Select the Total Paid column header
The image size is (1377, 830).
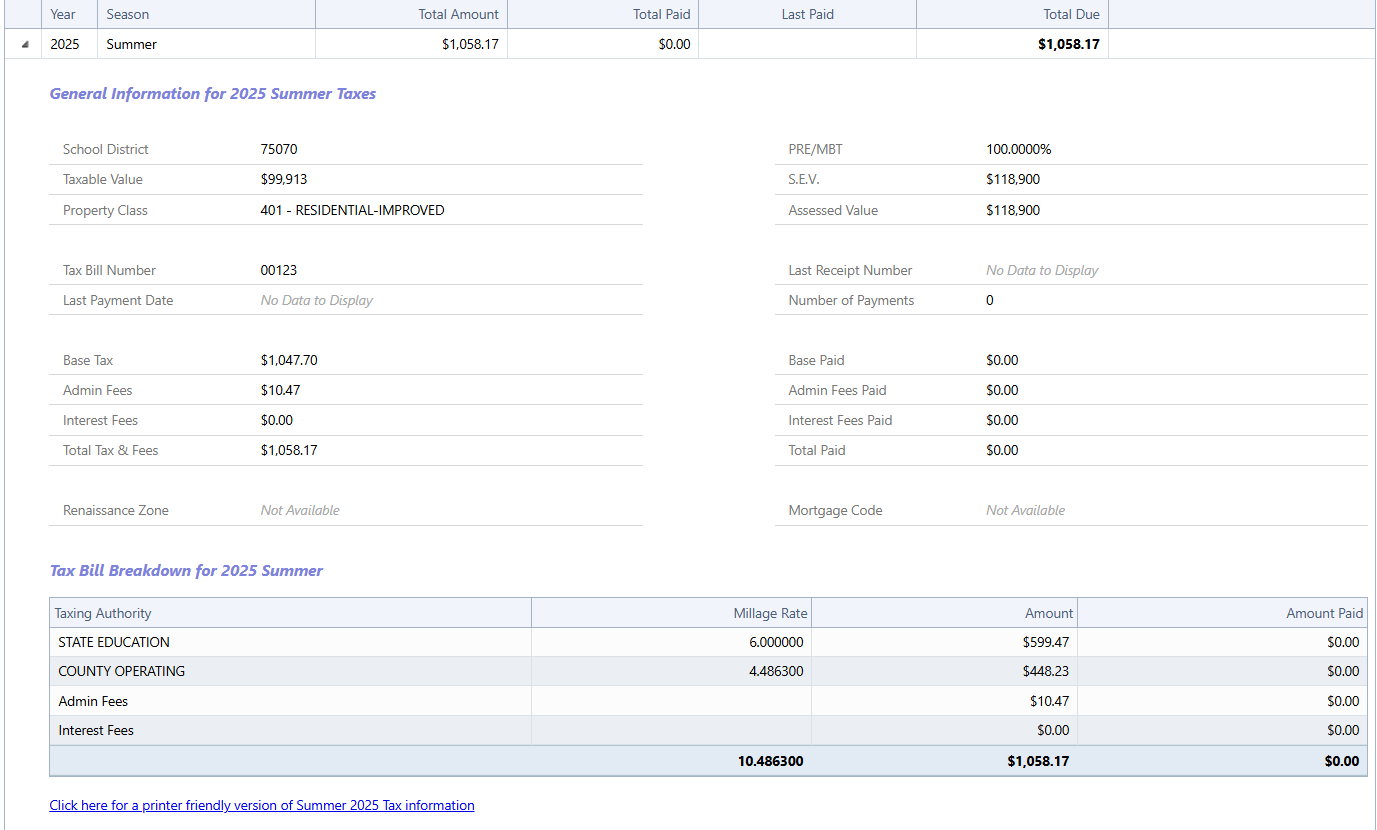click(x=661, y=14)
